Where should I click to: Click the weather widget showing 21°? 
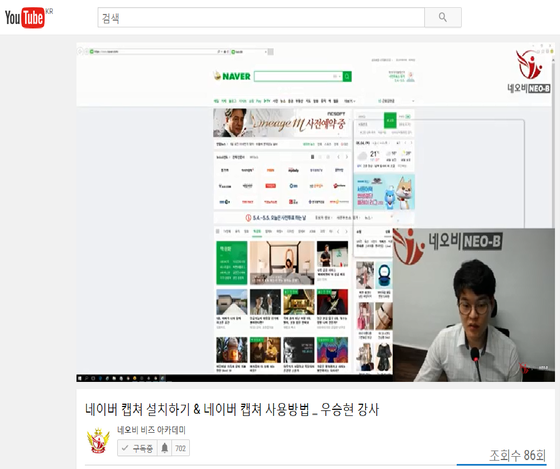384,155
